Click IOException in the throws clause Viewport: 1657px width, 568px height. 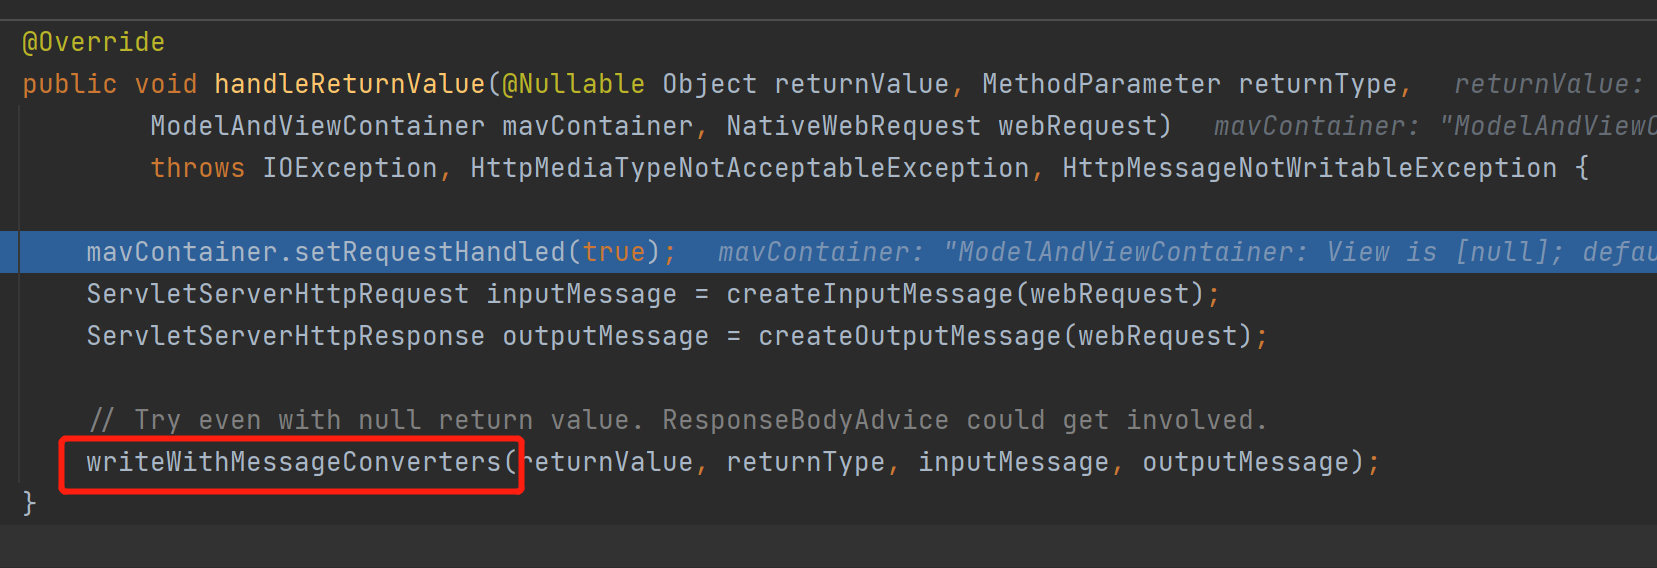[349, 168]
